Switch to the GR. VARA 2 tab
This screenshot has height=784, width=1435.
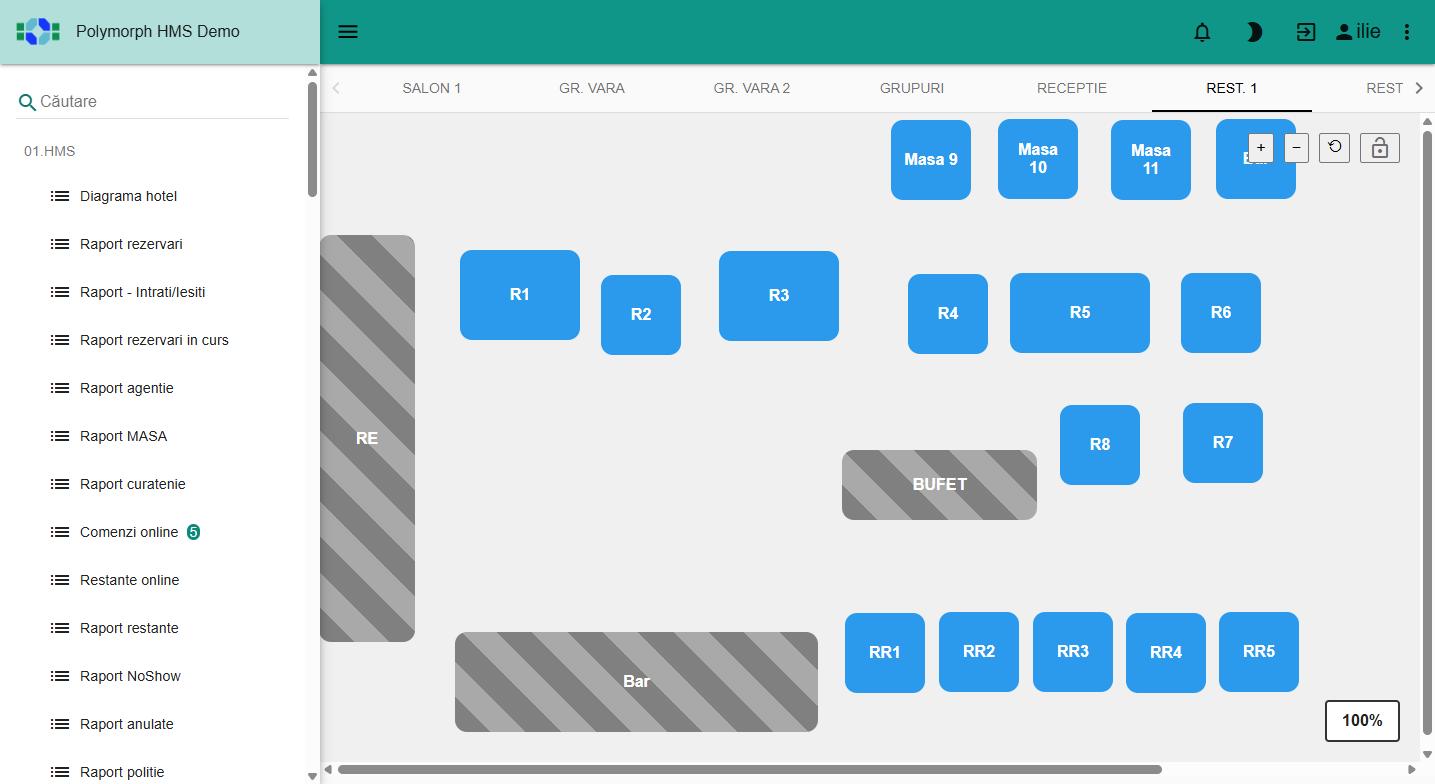pyautogui.click(x=752, y=88)
